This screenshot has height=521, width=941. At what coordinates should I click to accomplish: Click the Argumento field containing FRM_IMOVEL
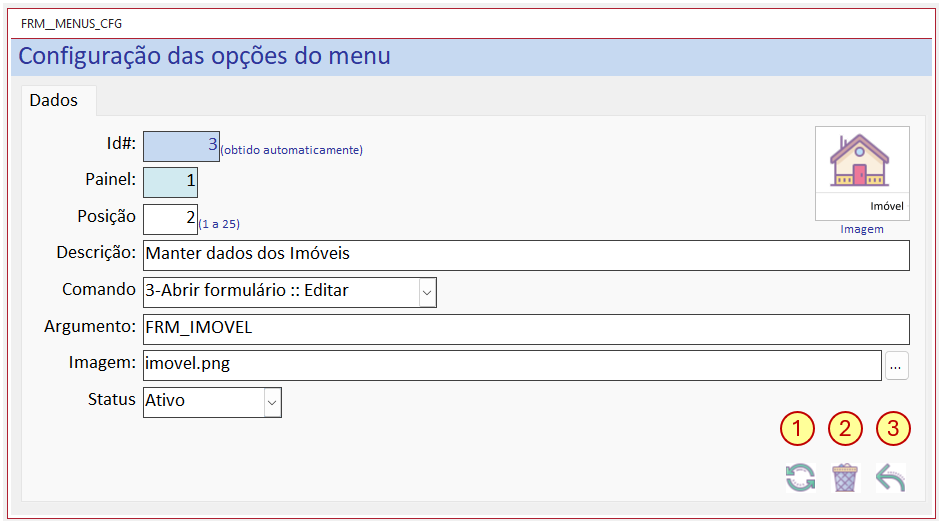[526, 329]
